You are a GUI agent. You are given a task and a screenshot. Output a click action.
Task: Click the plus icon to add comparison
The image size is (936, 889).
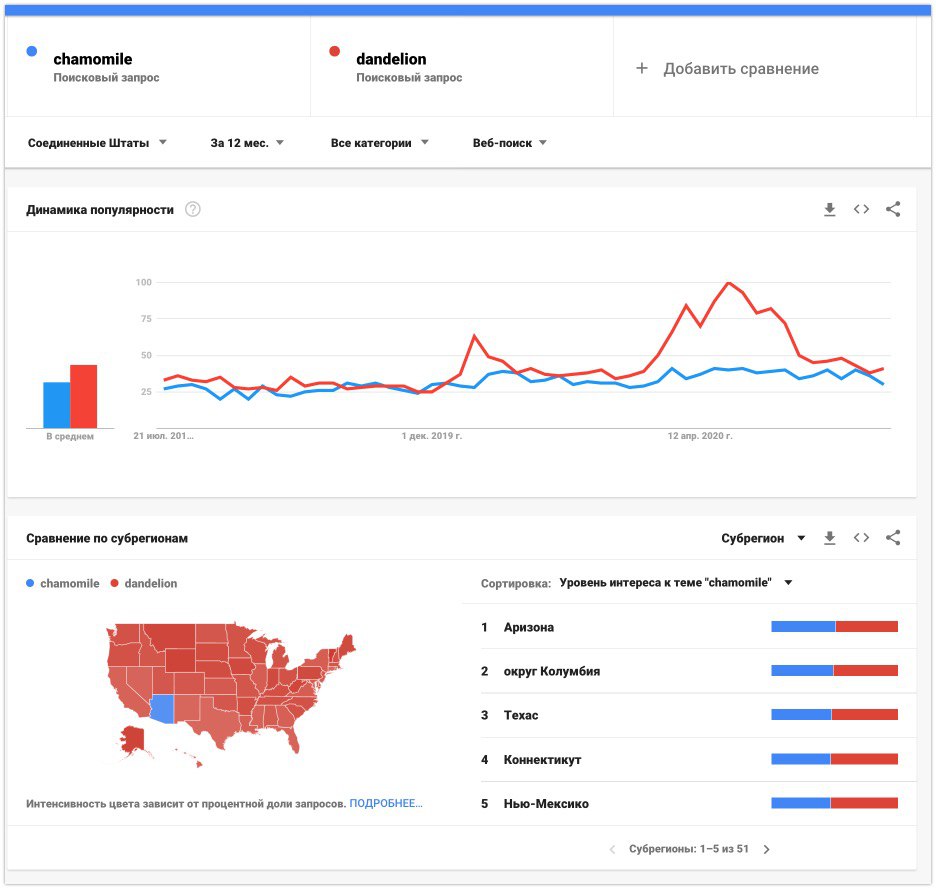click(x=642, y=68)
